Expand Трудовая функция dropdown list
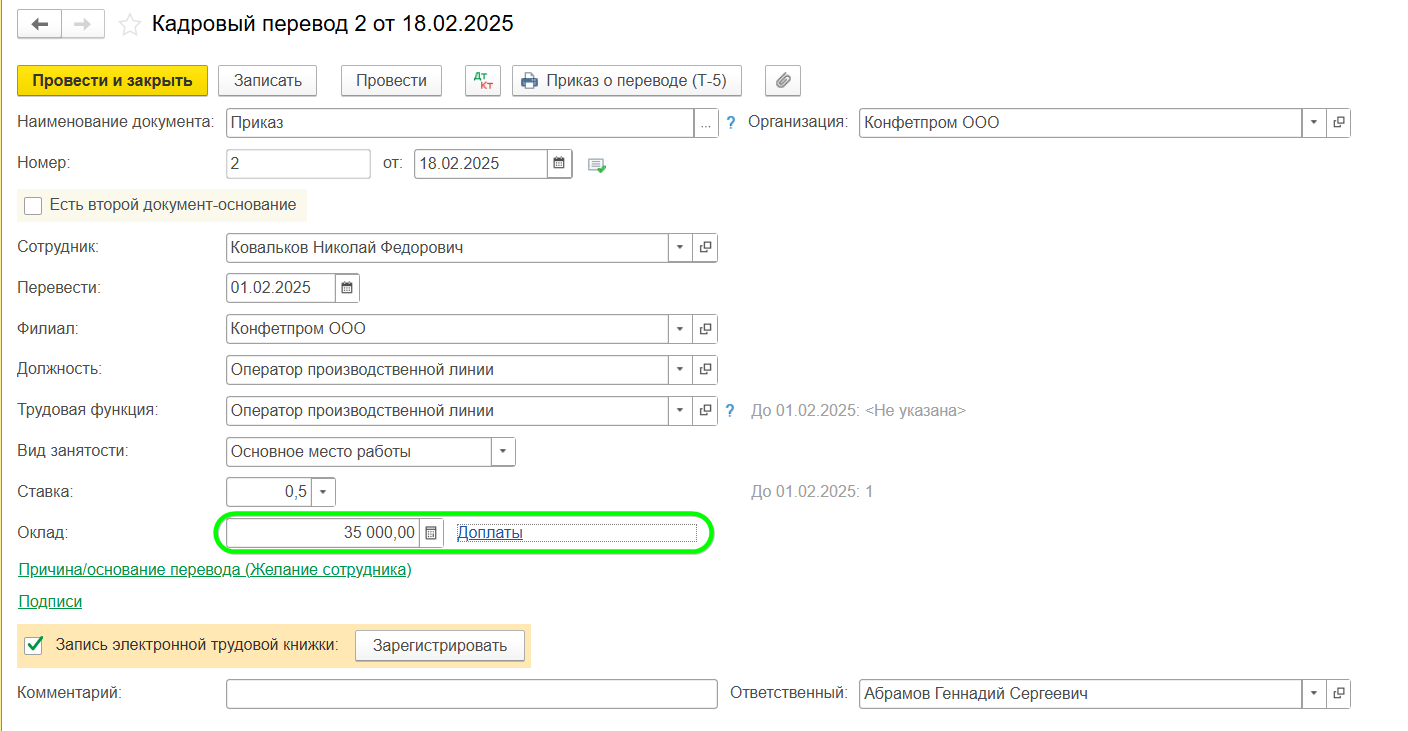1408x731 pixels. coord(681,411)
